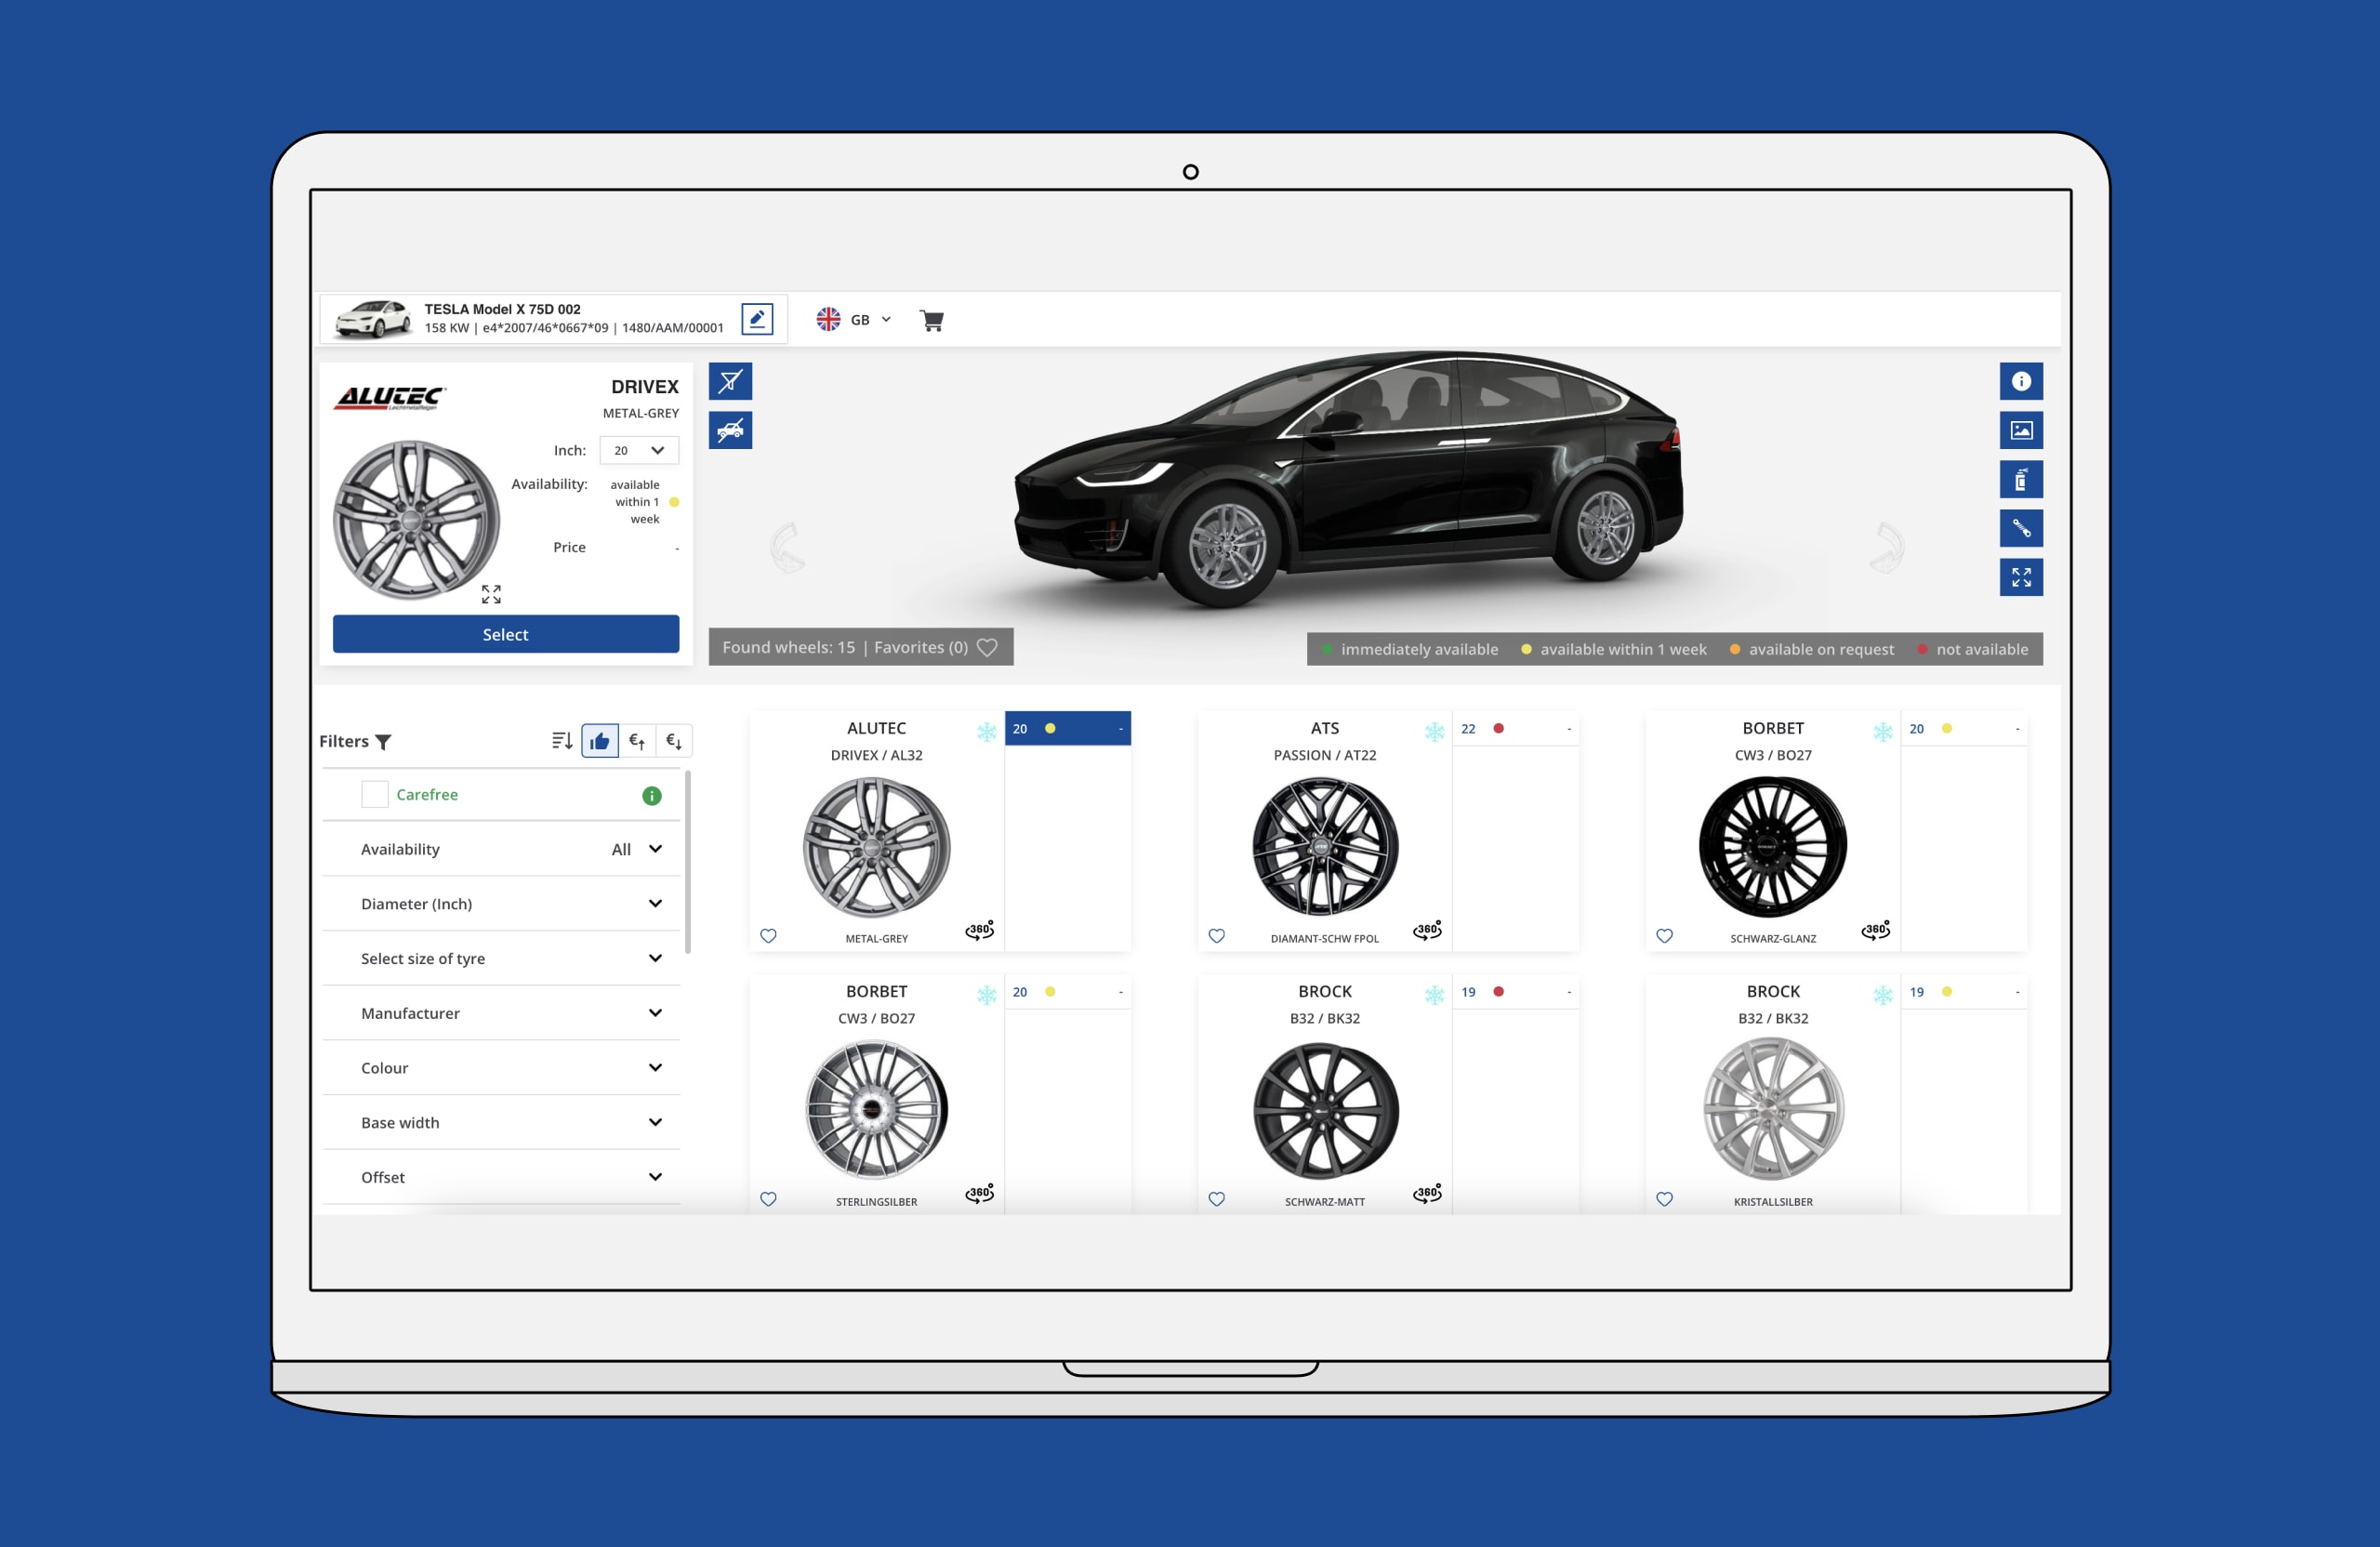Image resolution: width=2380 pixels, height=1547 pixels.
Task: Select 20 inch tab on BORBET SCHWARZ-GLANZ
Action: [x=1964, y=728]
